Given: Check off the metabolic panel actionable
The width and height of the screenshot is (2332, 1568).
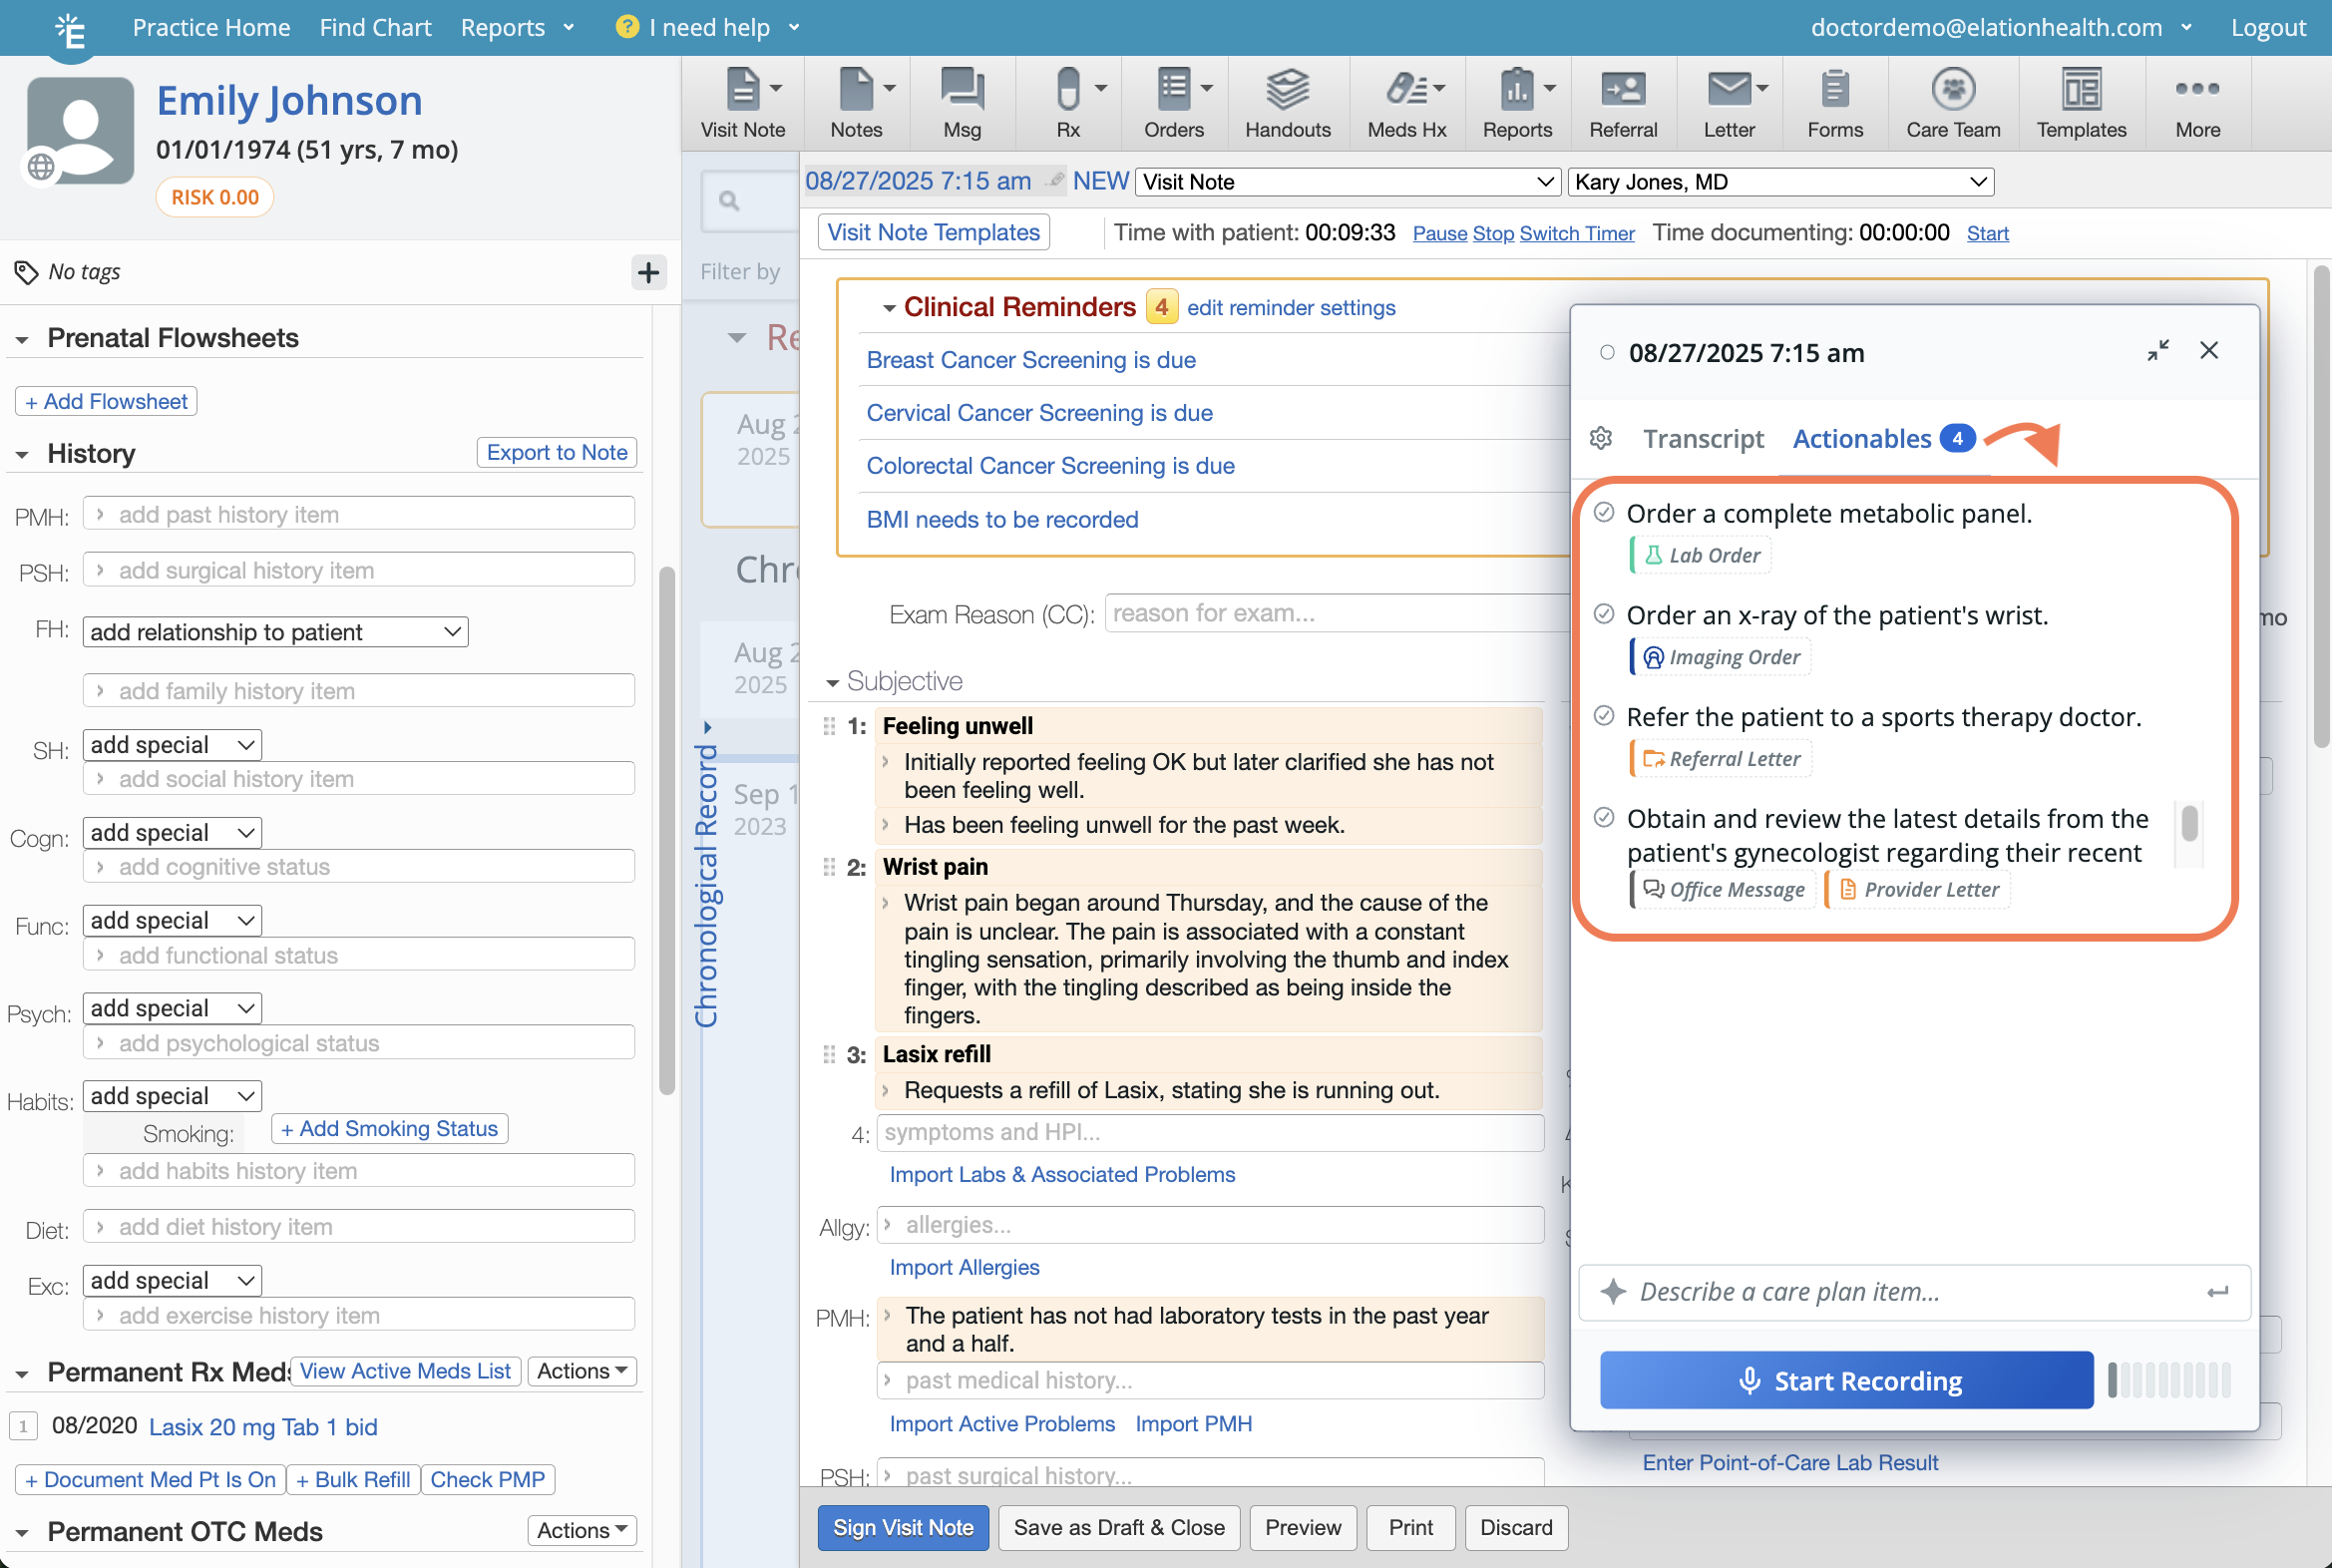Looking at the screenshot, I should 1603,513.
